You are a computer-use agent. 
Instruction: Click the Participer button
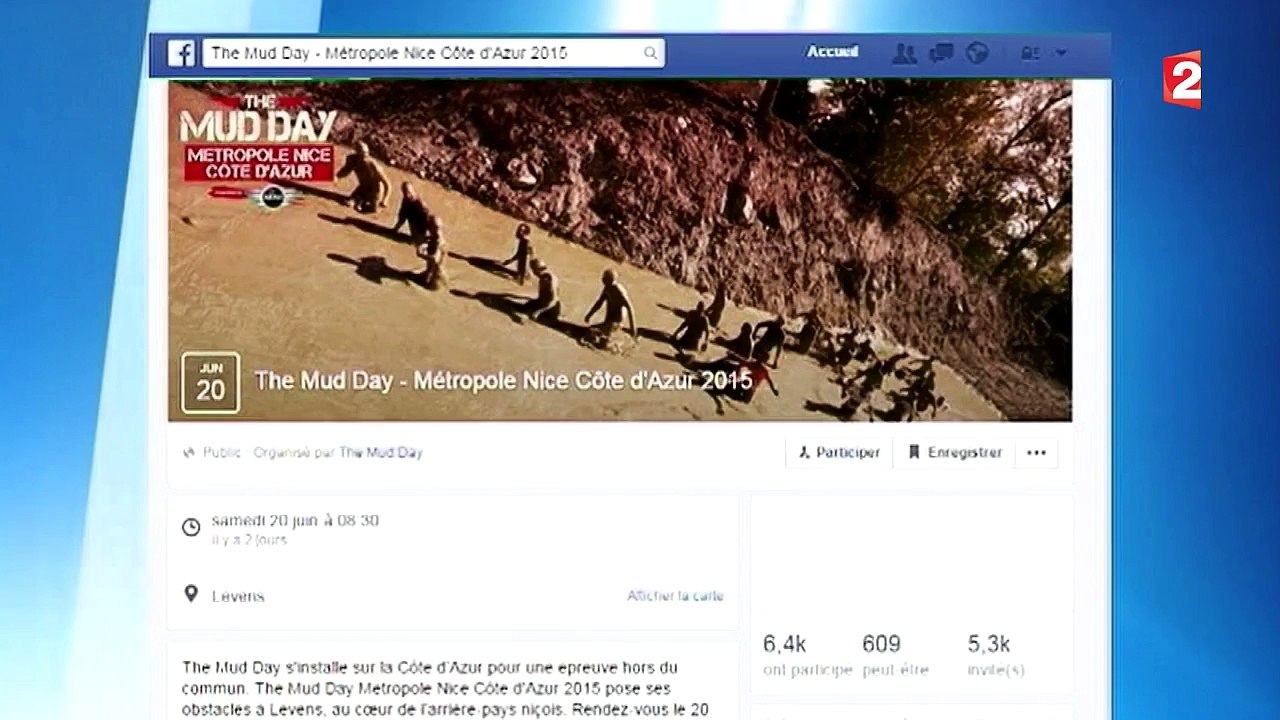click(839, 453)
